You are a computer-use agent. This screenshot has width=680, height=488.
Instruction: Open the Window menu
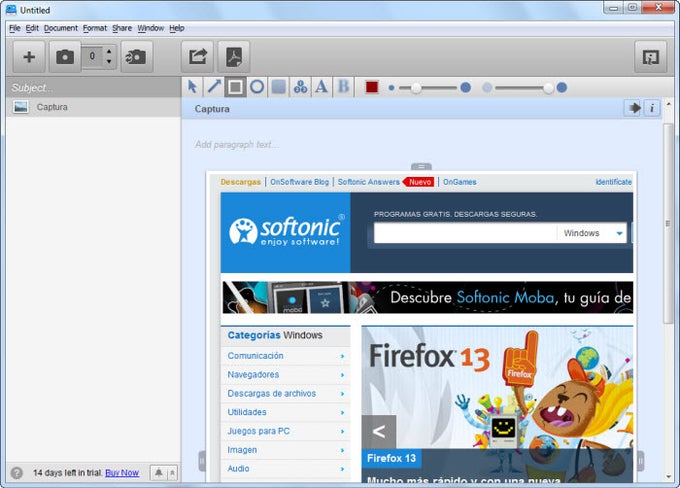(150, 28)
